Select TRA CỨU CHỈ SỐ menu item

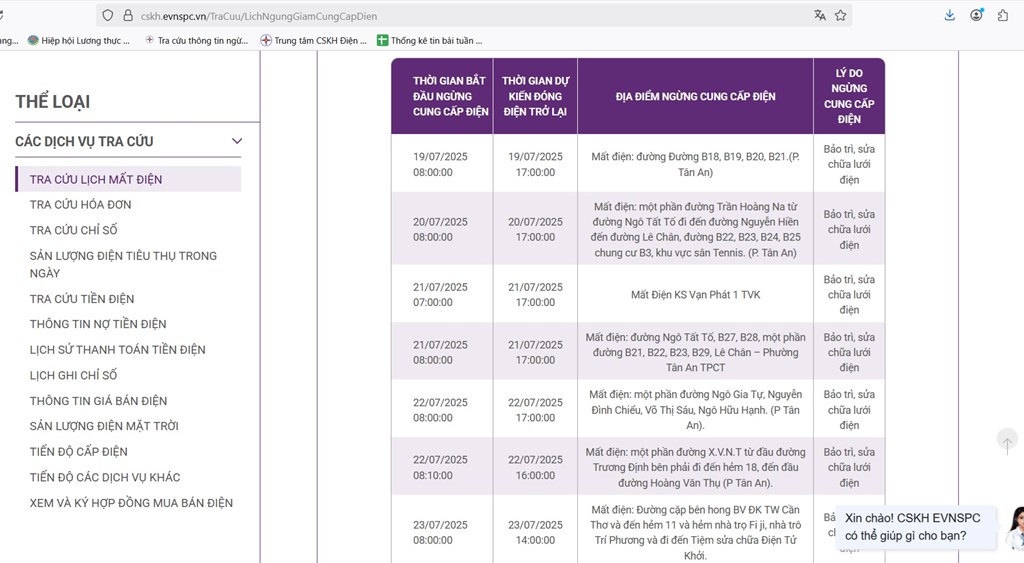74,230
